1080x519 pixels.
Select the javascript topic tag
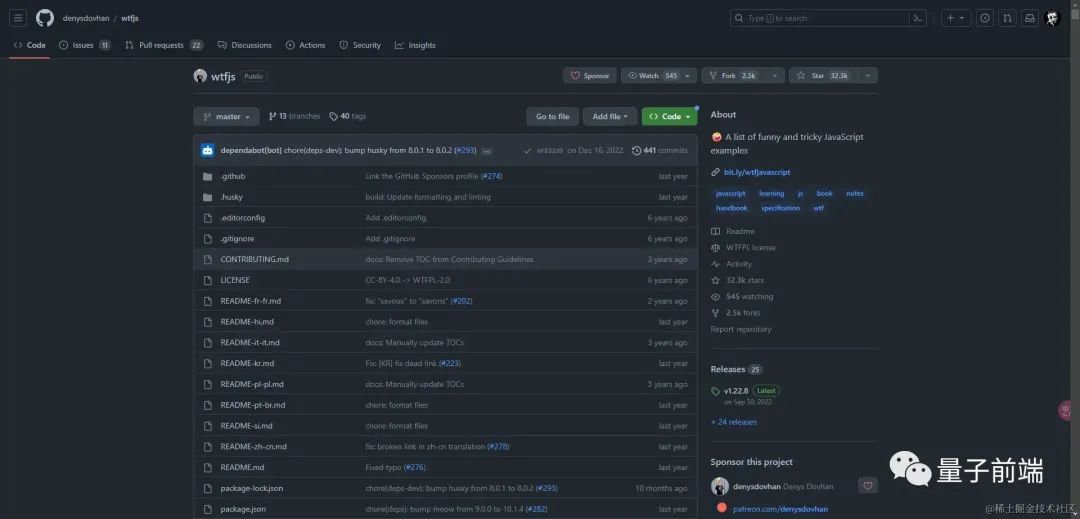(x=731, y=194)
